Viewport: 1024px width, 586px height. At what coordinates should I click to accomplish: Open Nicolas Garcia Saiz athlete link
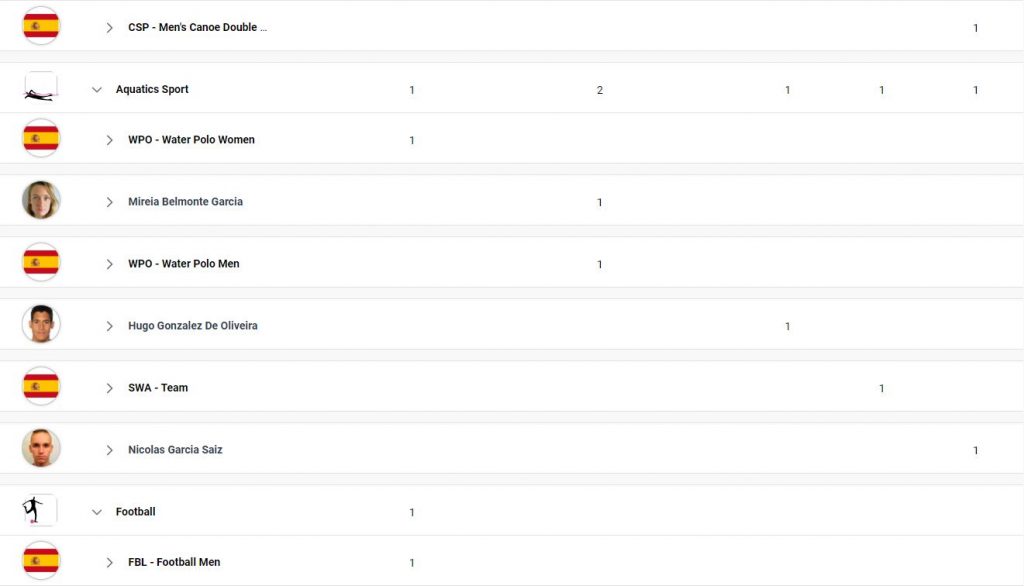pyautogui.click(x=175, y=449)
